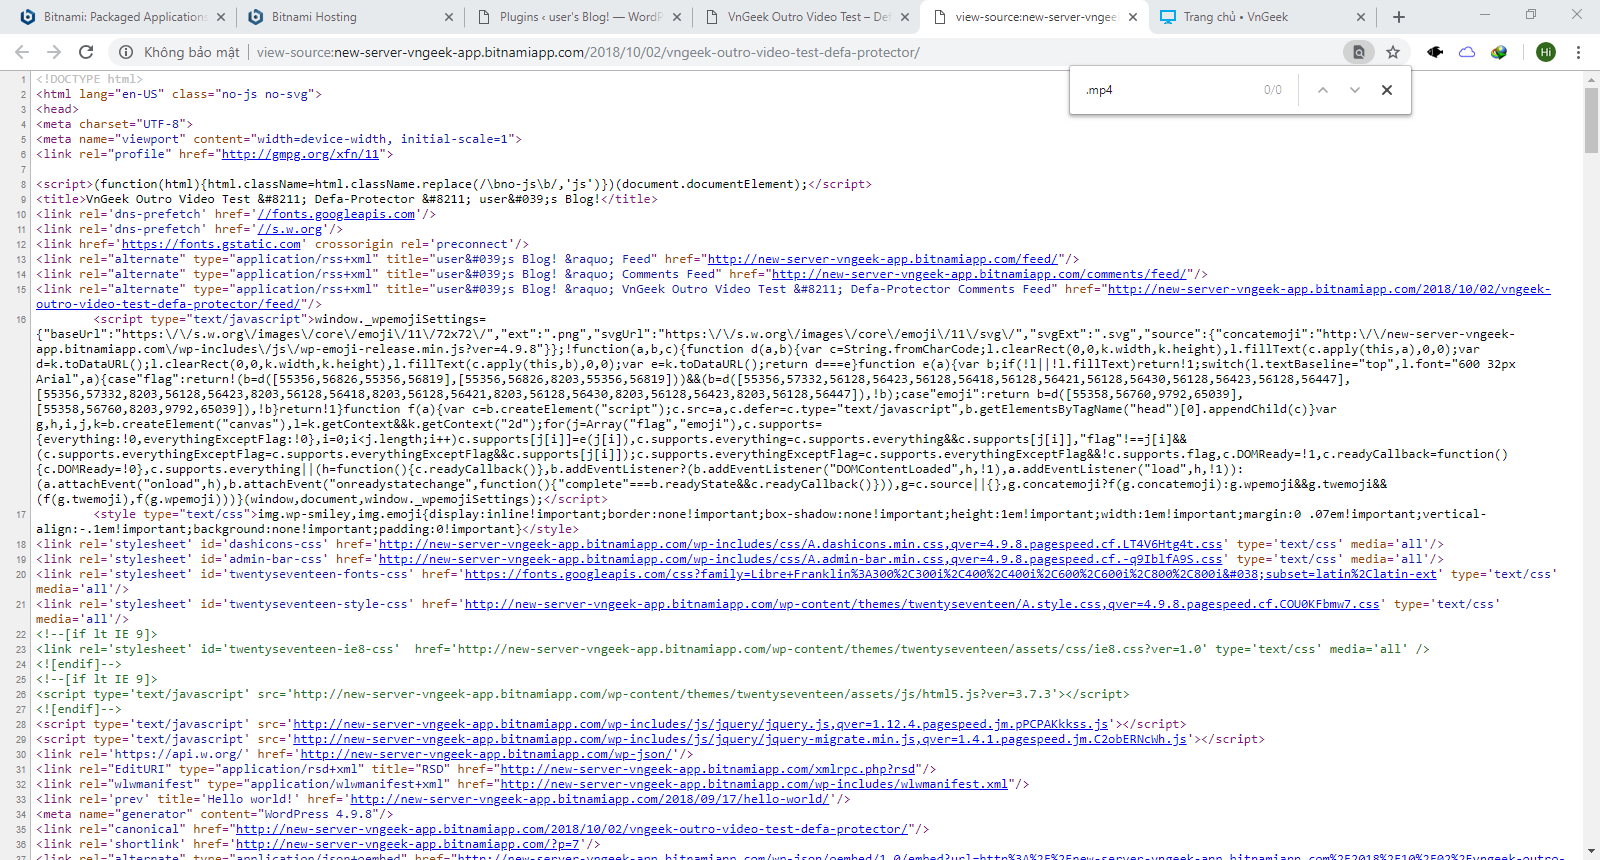Open the jquery-migrate.min.js script link
Viewport: 1600px width, 860px height.
click(739, 739)
